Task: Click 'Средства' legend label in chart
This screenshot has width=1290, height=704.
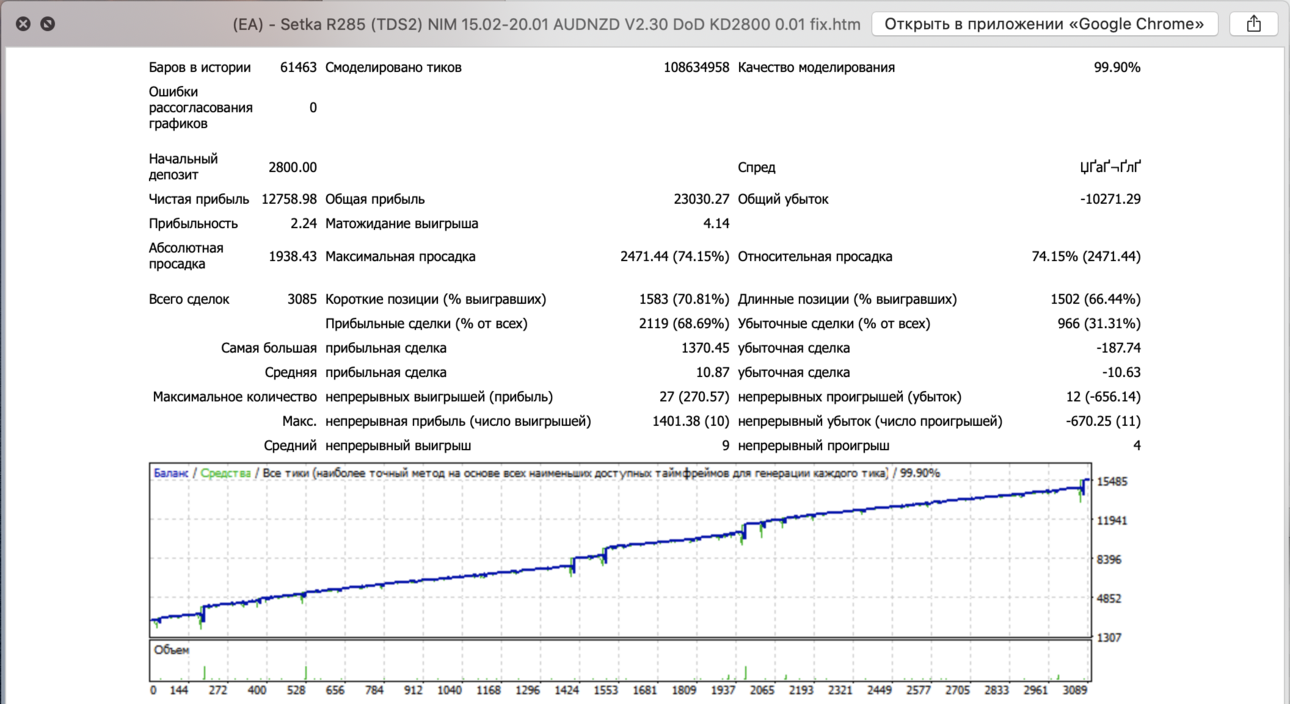Action: (226, 473)
